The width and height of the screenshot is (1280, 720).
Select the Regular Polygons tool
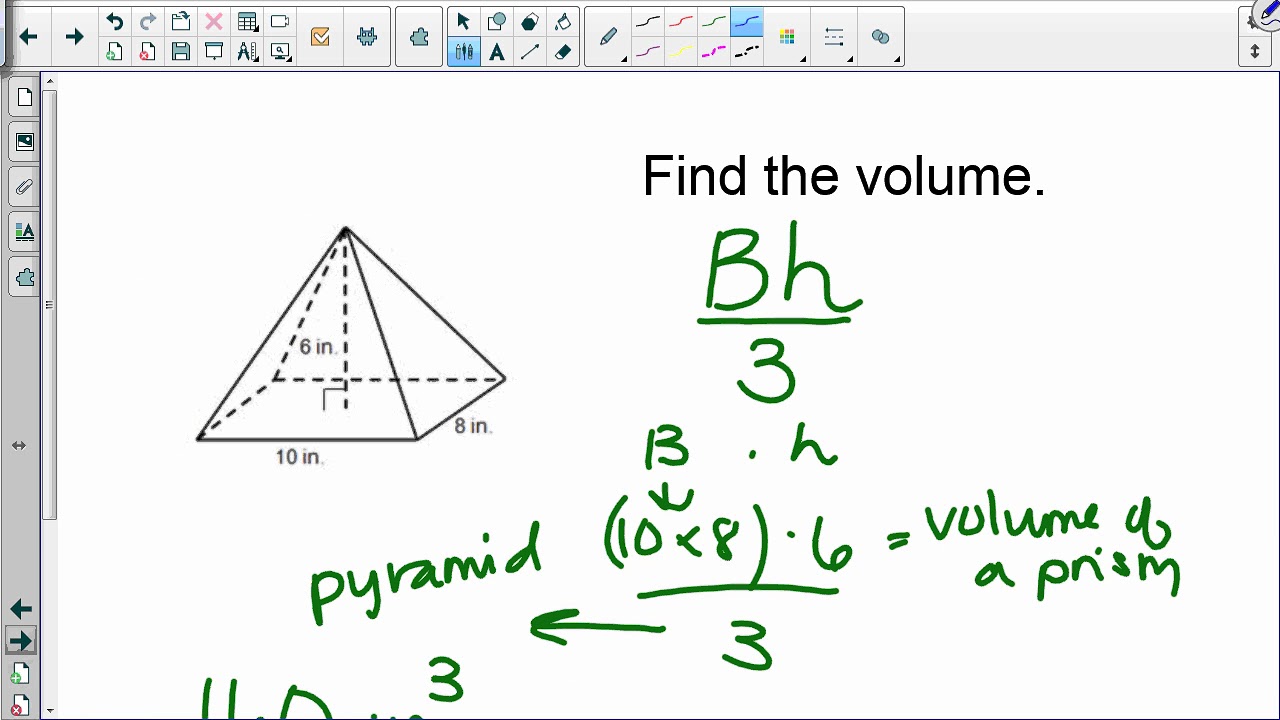(529, 22)
